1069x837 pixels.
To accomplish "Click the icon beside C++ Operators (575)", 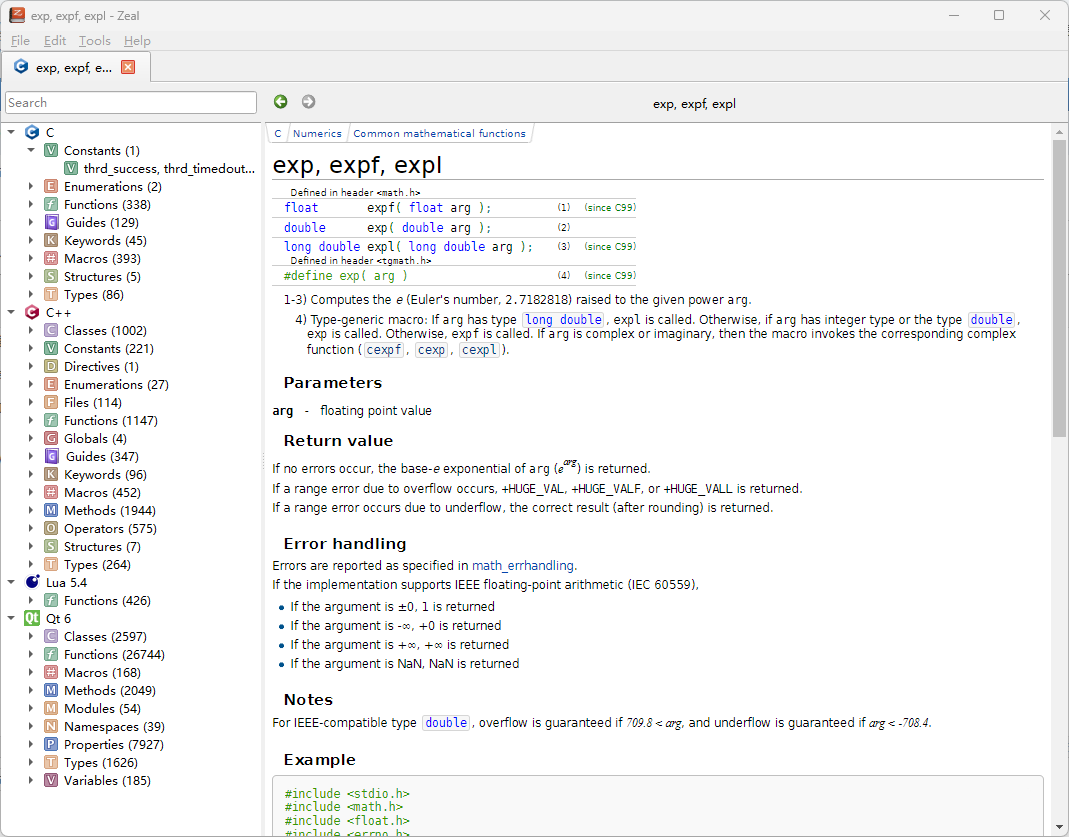I will coord(51,528).
